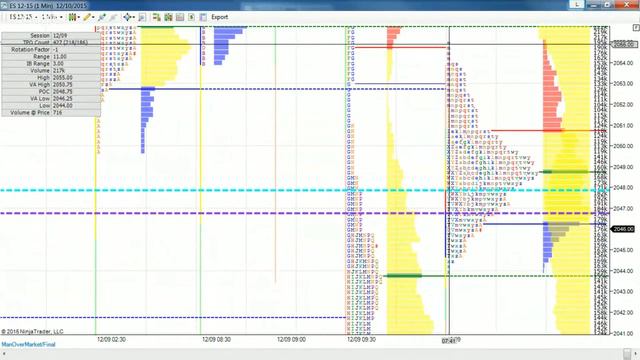Open the toolbar icon left of Export

[203, 17]
